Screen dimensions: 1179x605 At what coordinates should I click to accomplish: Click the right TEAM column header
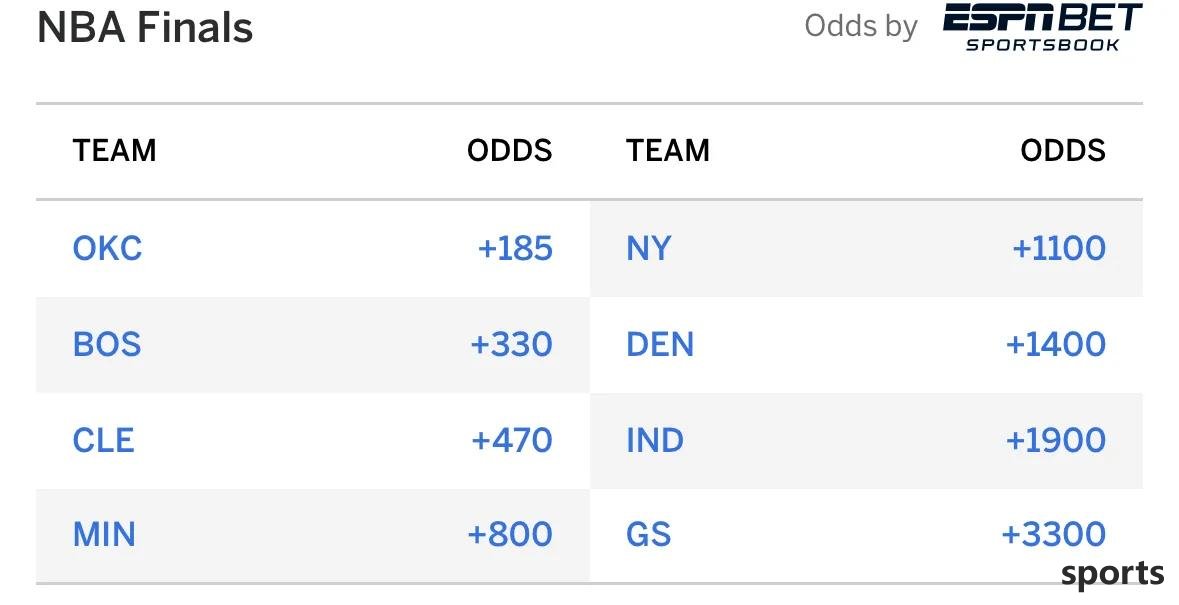(668, 150)
